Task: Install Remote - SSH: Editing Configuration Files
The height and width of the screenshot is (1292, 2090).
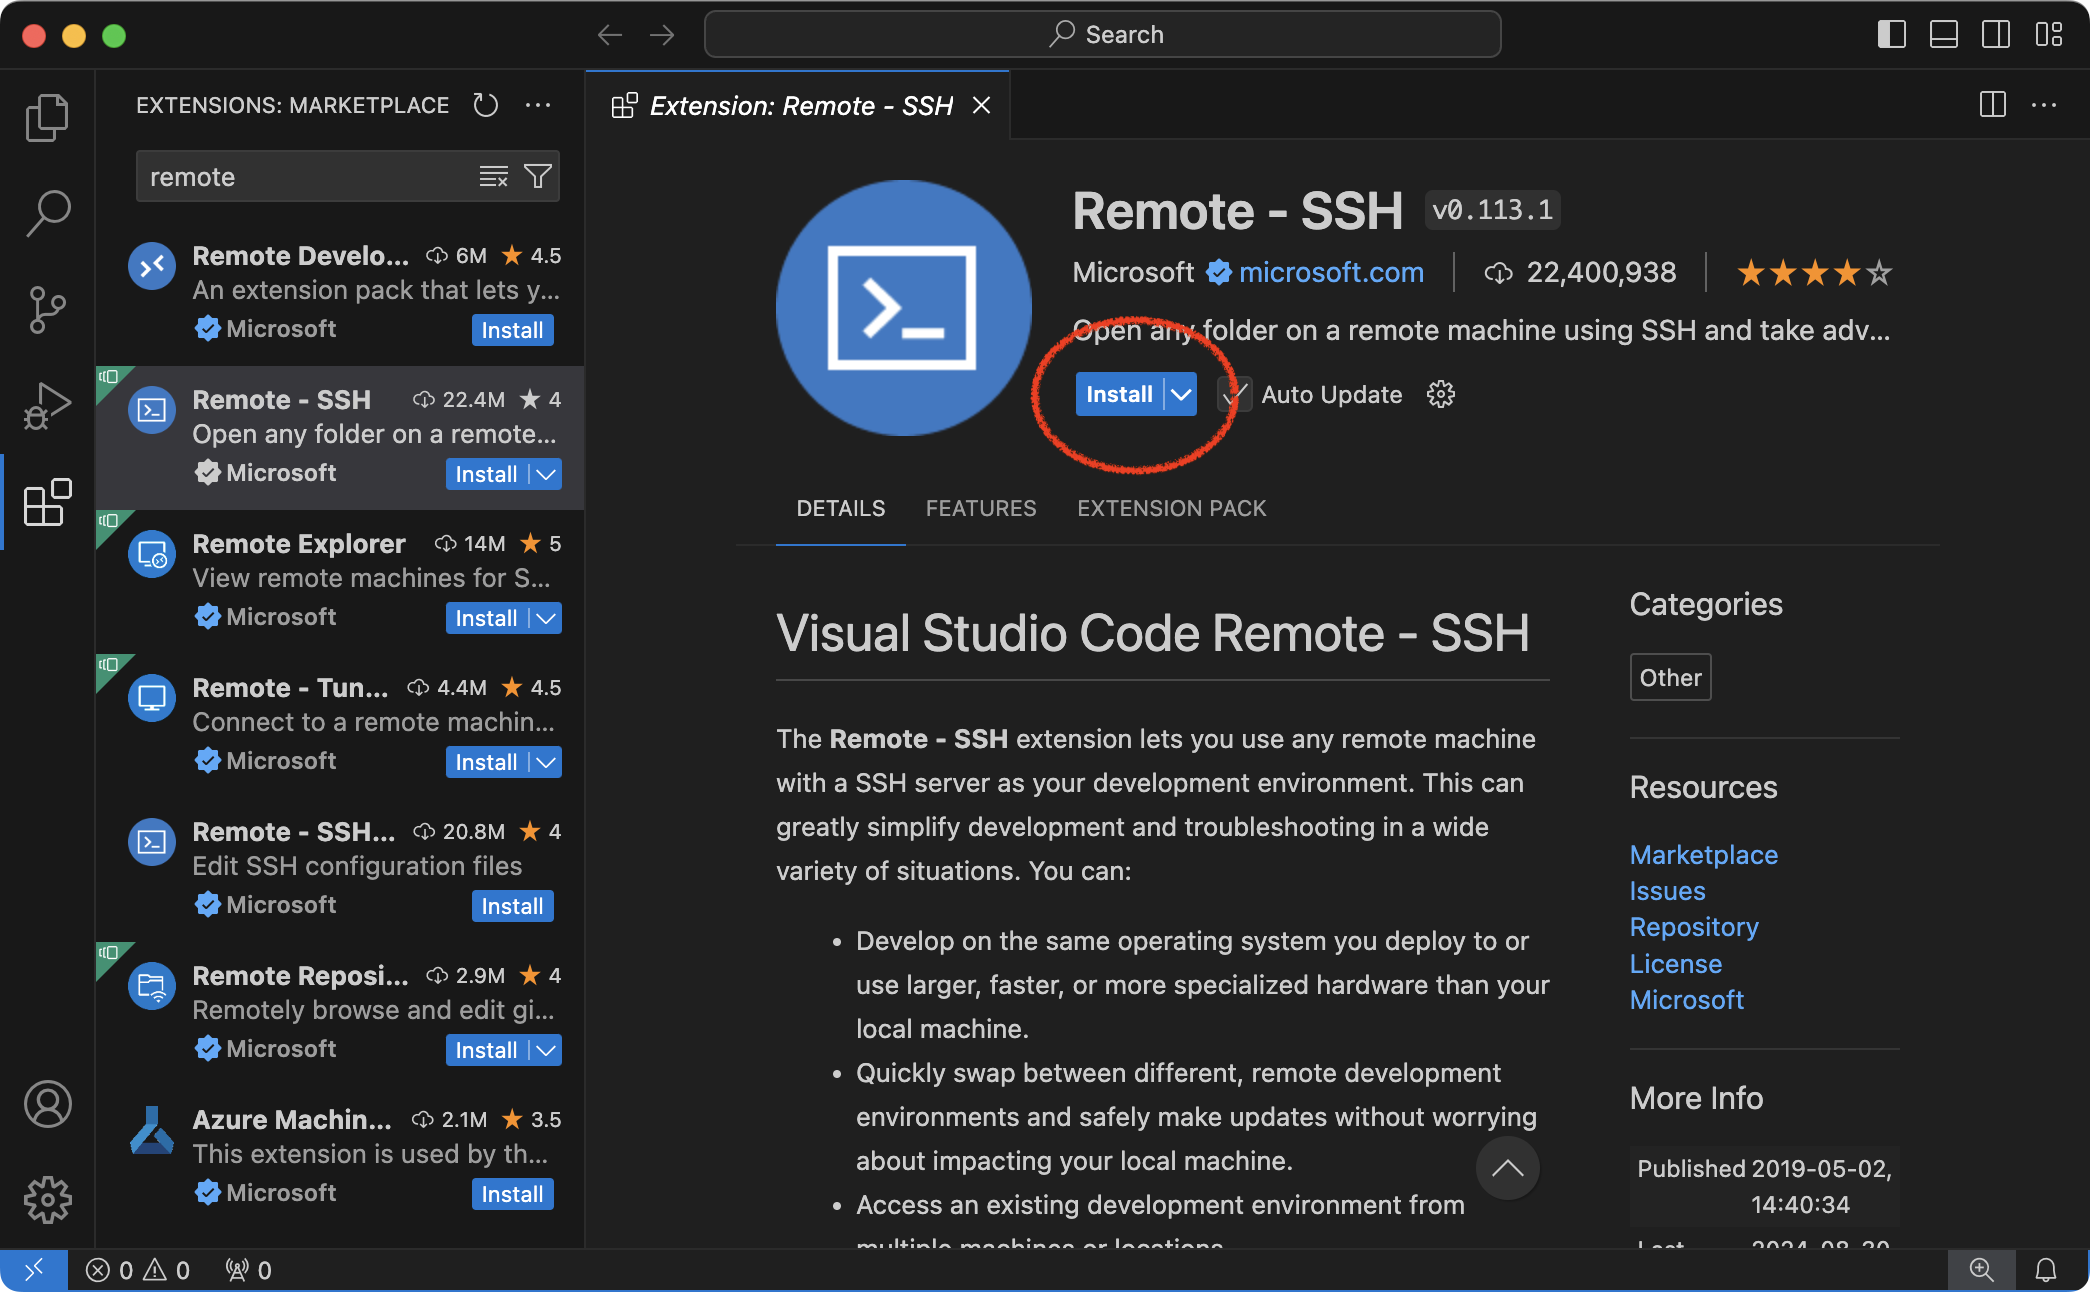Action: (x=512, y=906)
